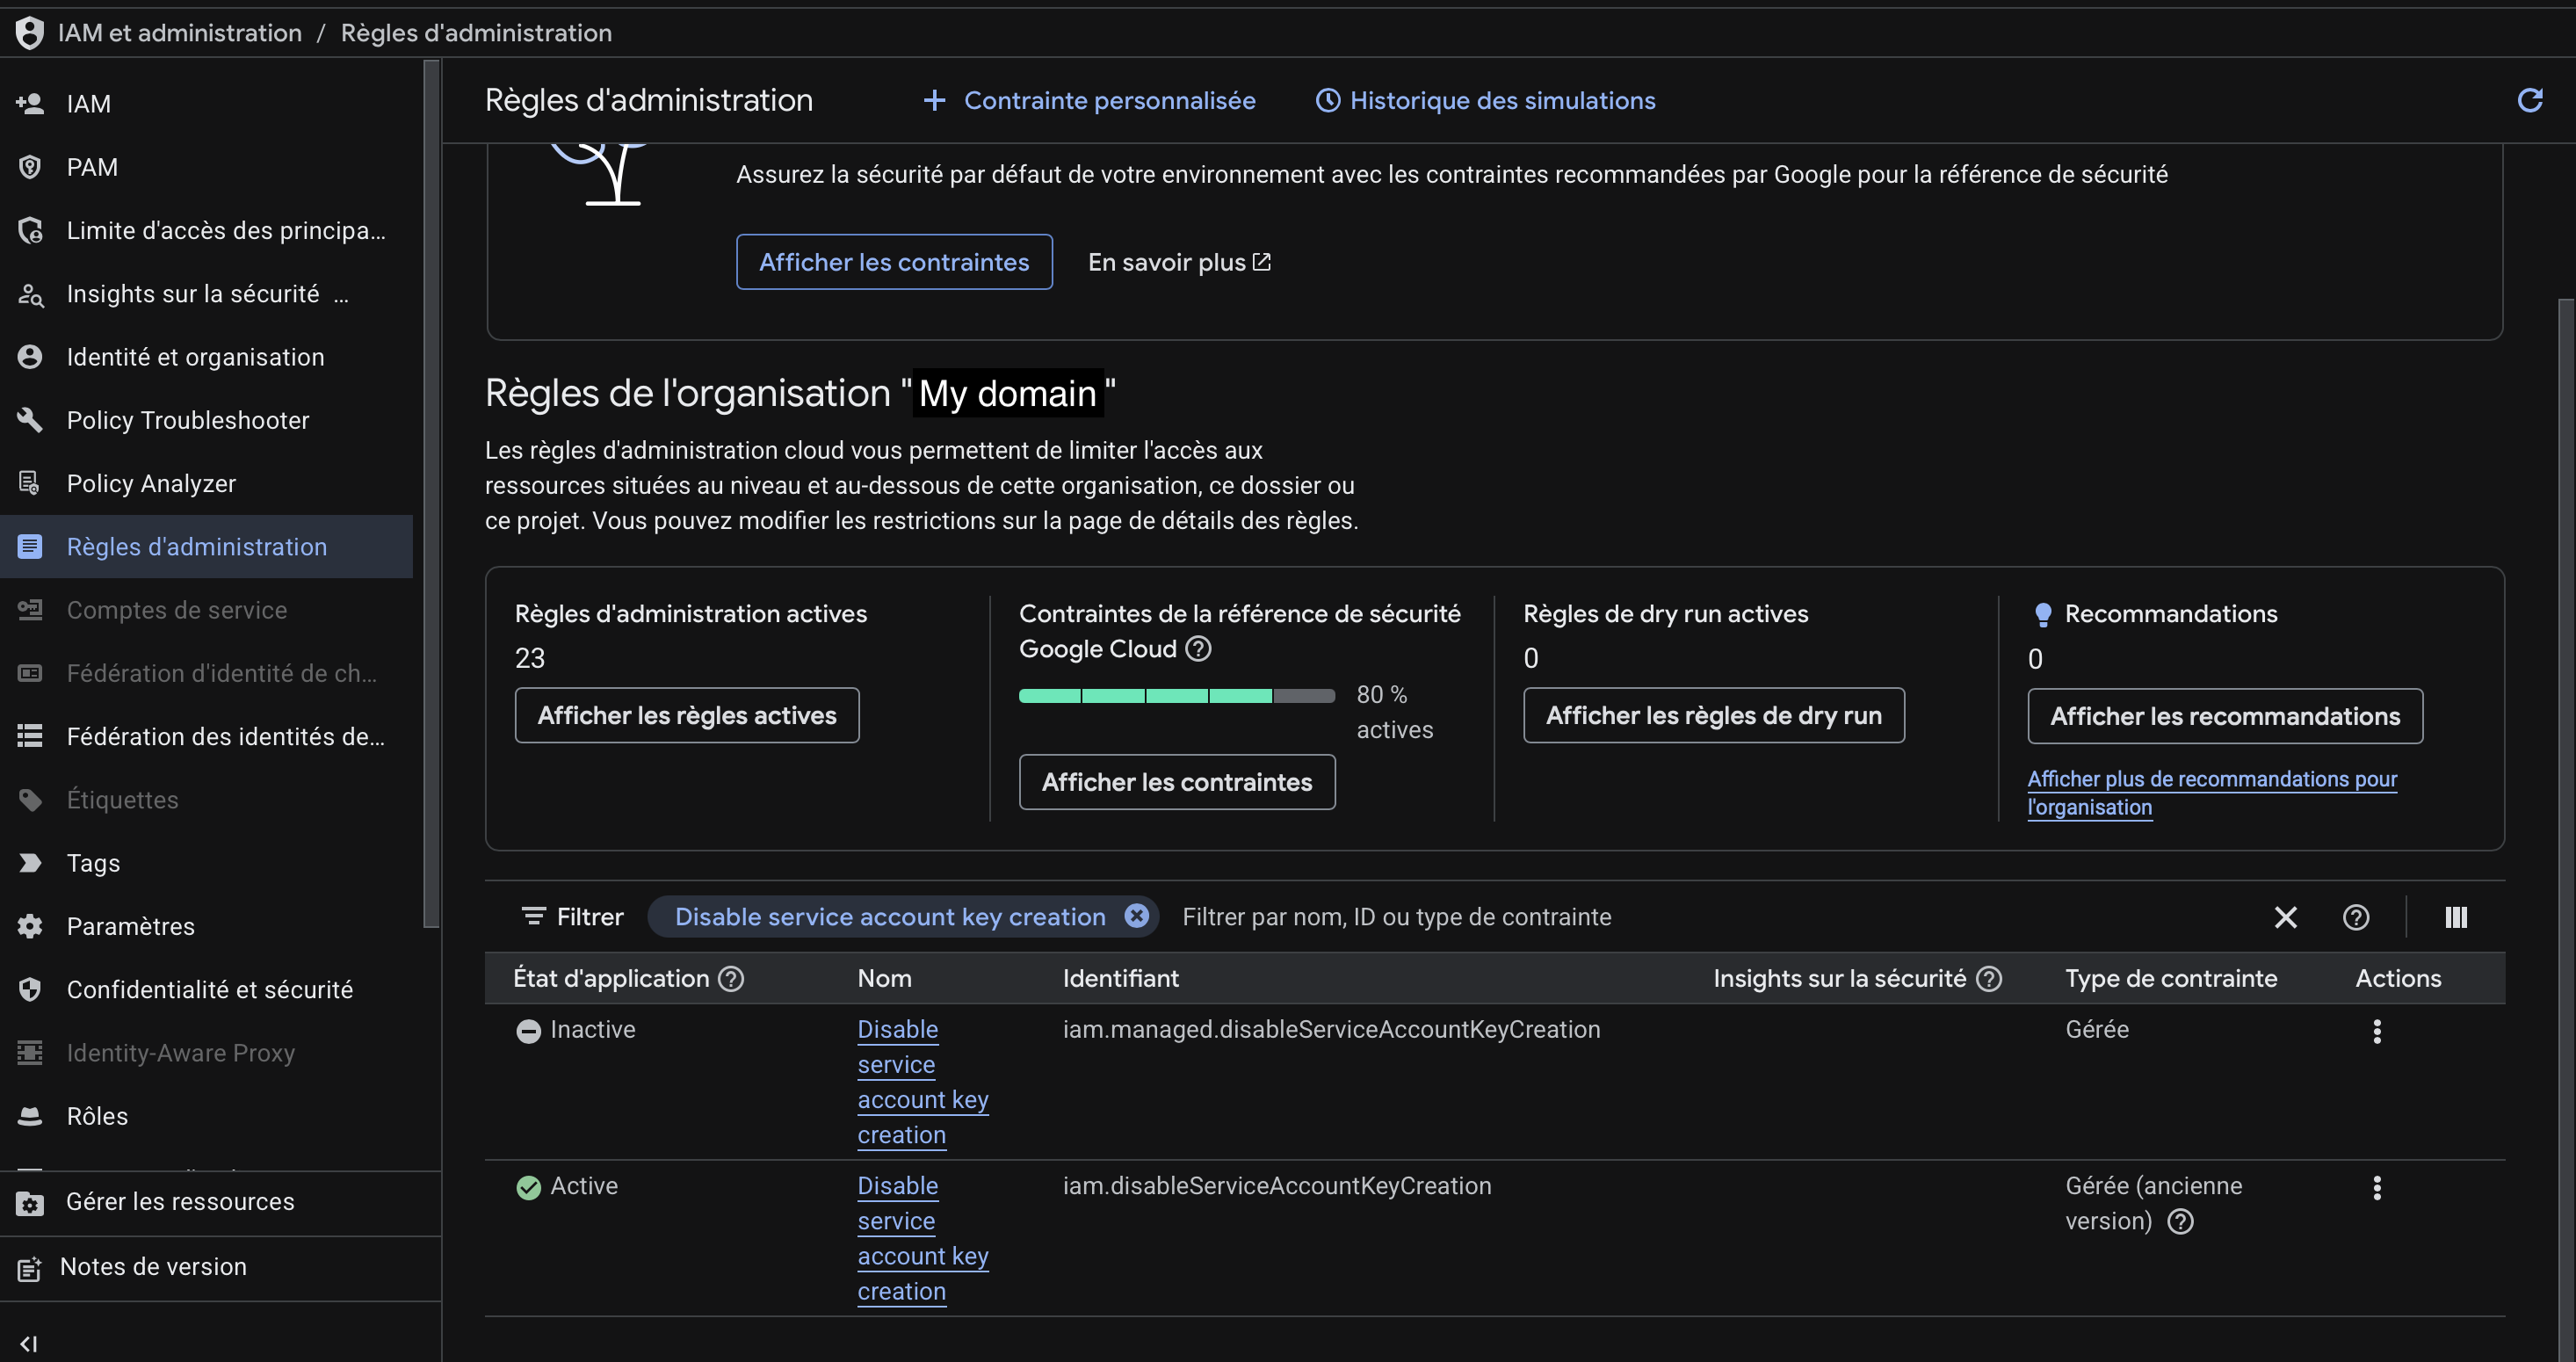Click the filter help question icon
This screenshot has width=2576, height=1362.
2355,917
